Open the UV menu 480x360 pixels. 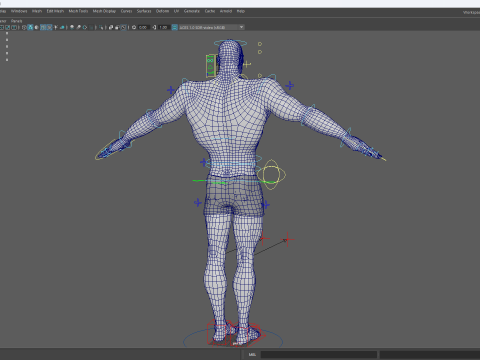click(x=176, y=11)
